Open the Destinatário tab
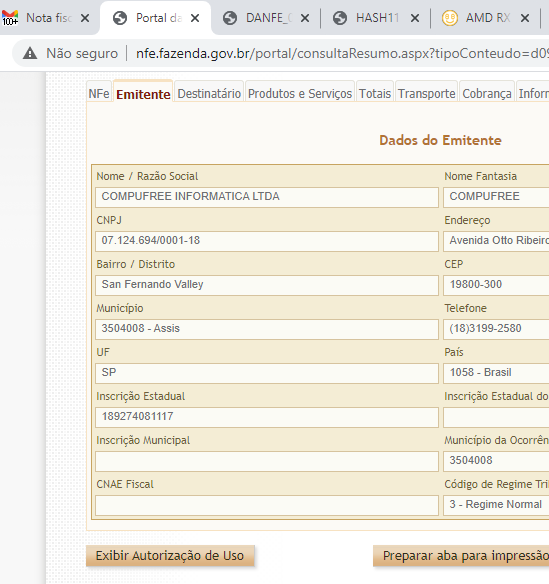549x584 pixels. [x=209, y=93]
